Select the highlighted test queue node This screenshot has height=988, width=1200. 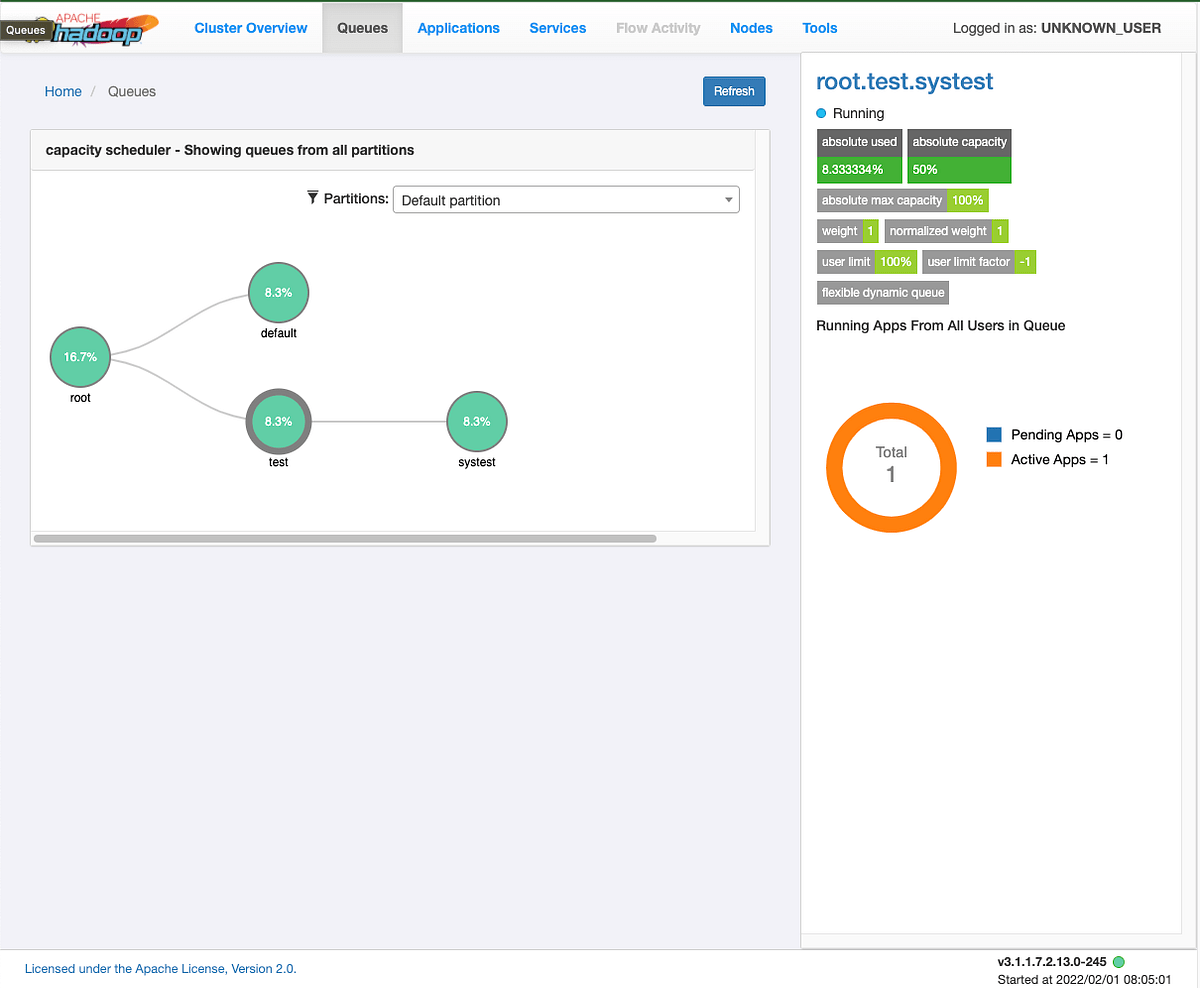point(278,421)
